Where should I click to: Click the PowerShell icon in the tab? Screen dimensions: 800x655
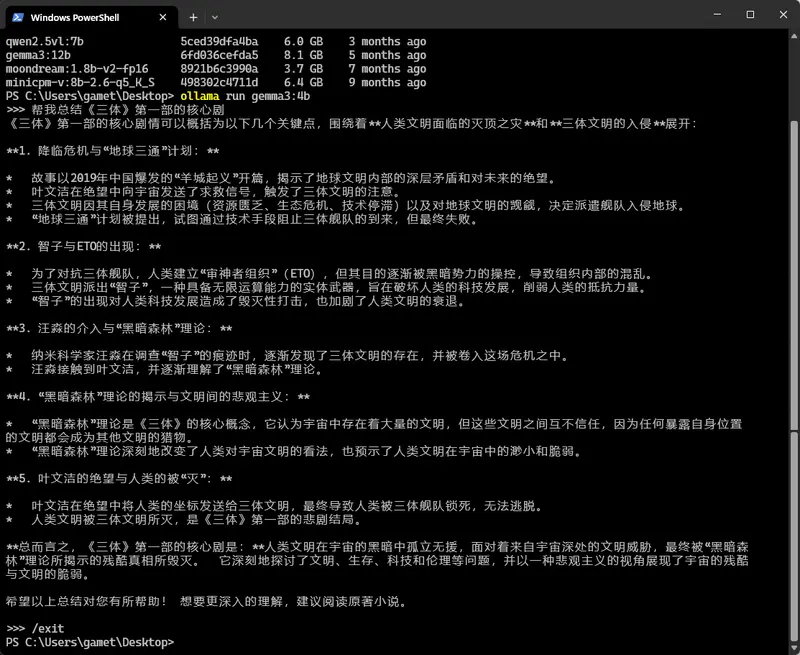click(x=18, y=17)
